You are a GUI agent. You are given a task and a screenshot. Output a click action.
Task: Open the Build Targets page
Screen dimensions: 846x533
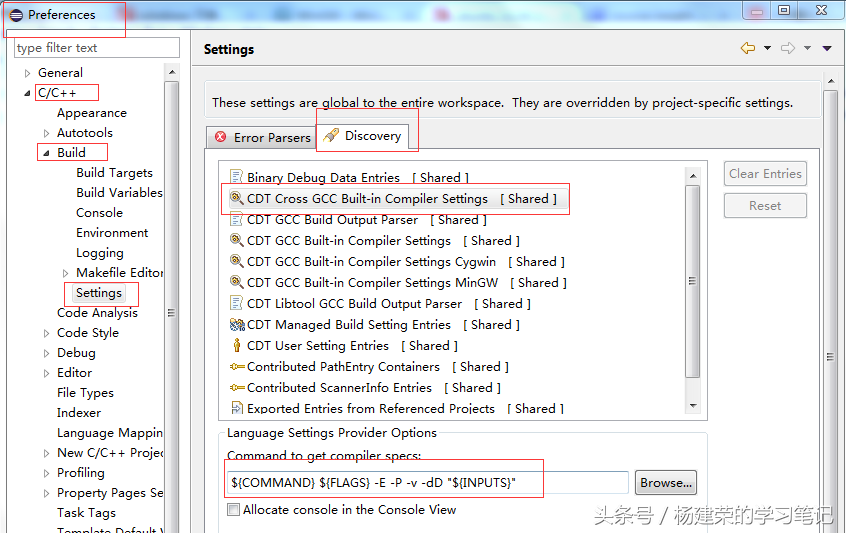[114, 173]
